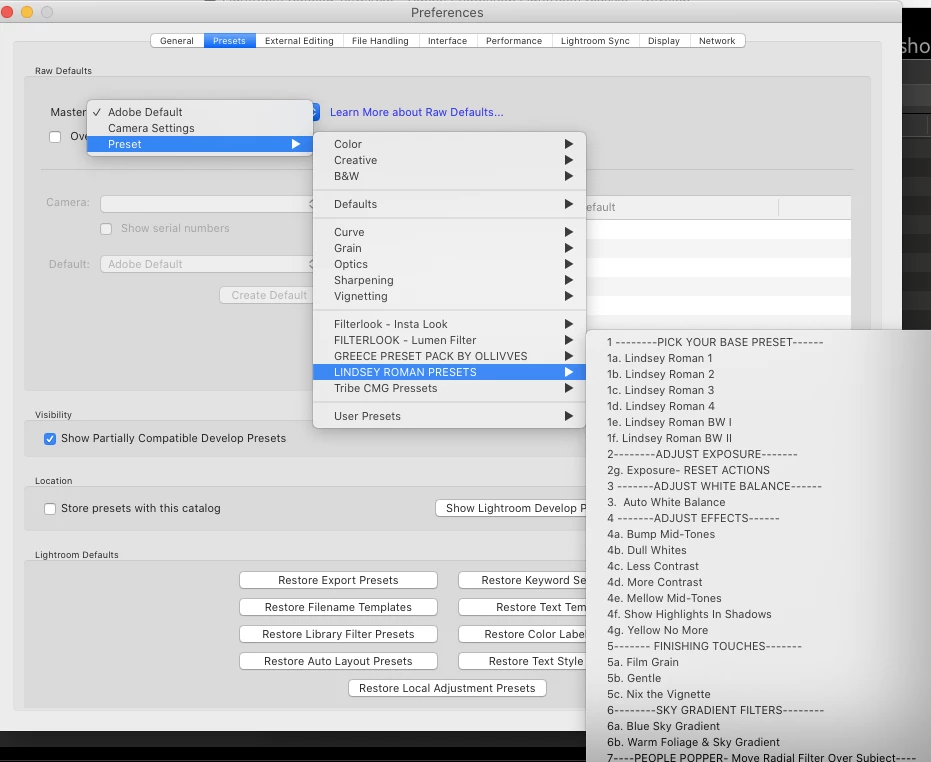Switch to Lightroom Sync tab
Image resolution: width=931 pixels, height=762 pixels.
tap(595, 40)
